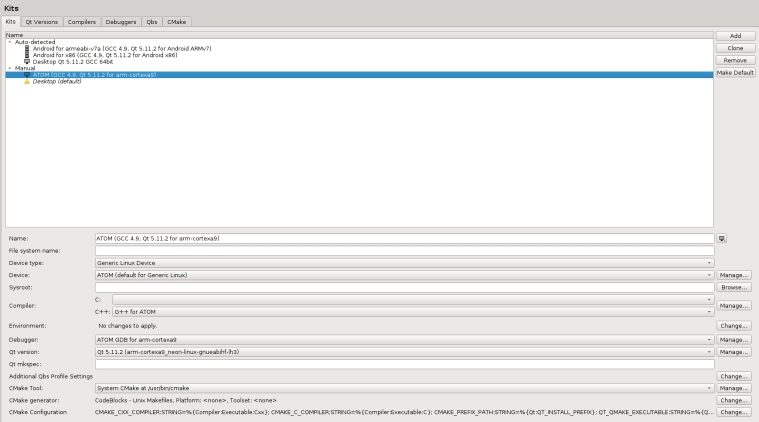The height and width of the screenshot is (422, 759).
Task: Expand the CMake Tool dropdown
Action: 403,387
